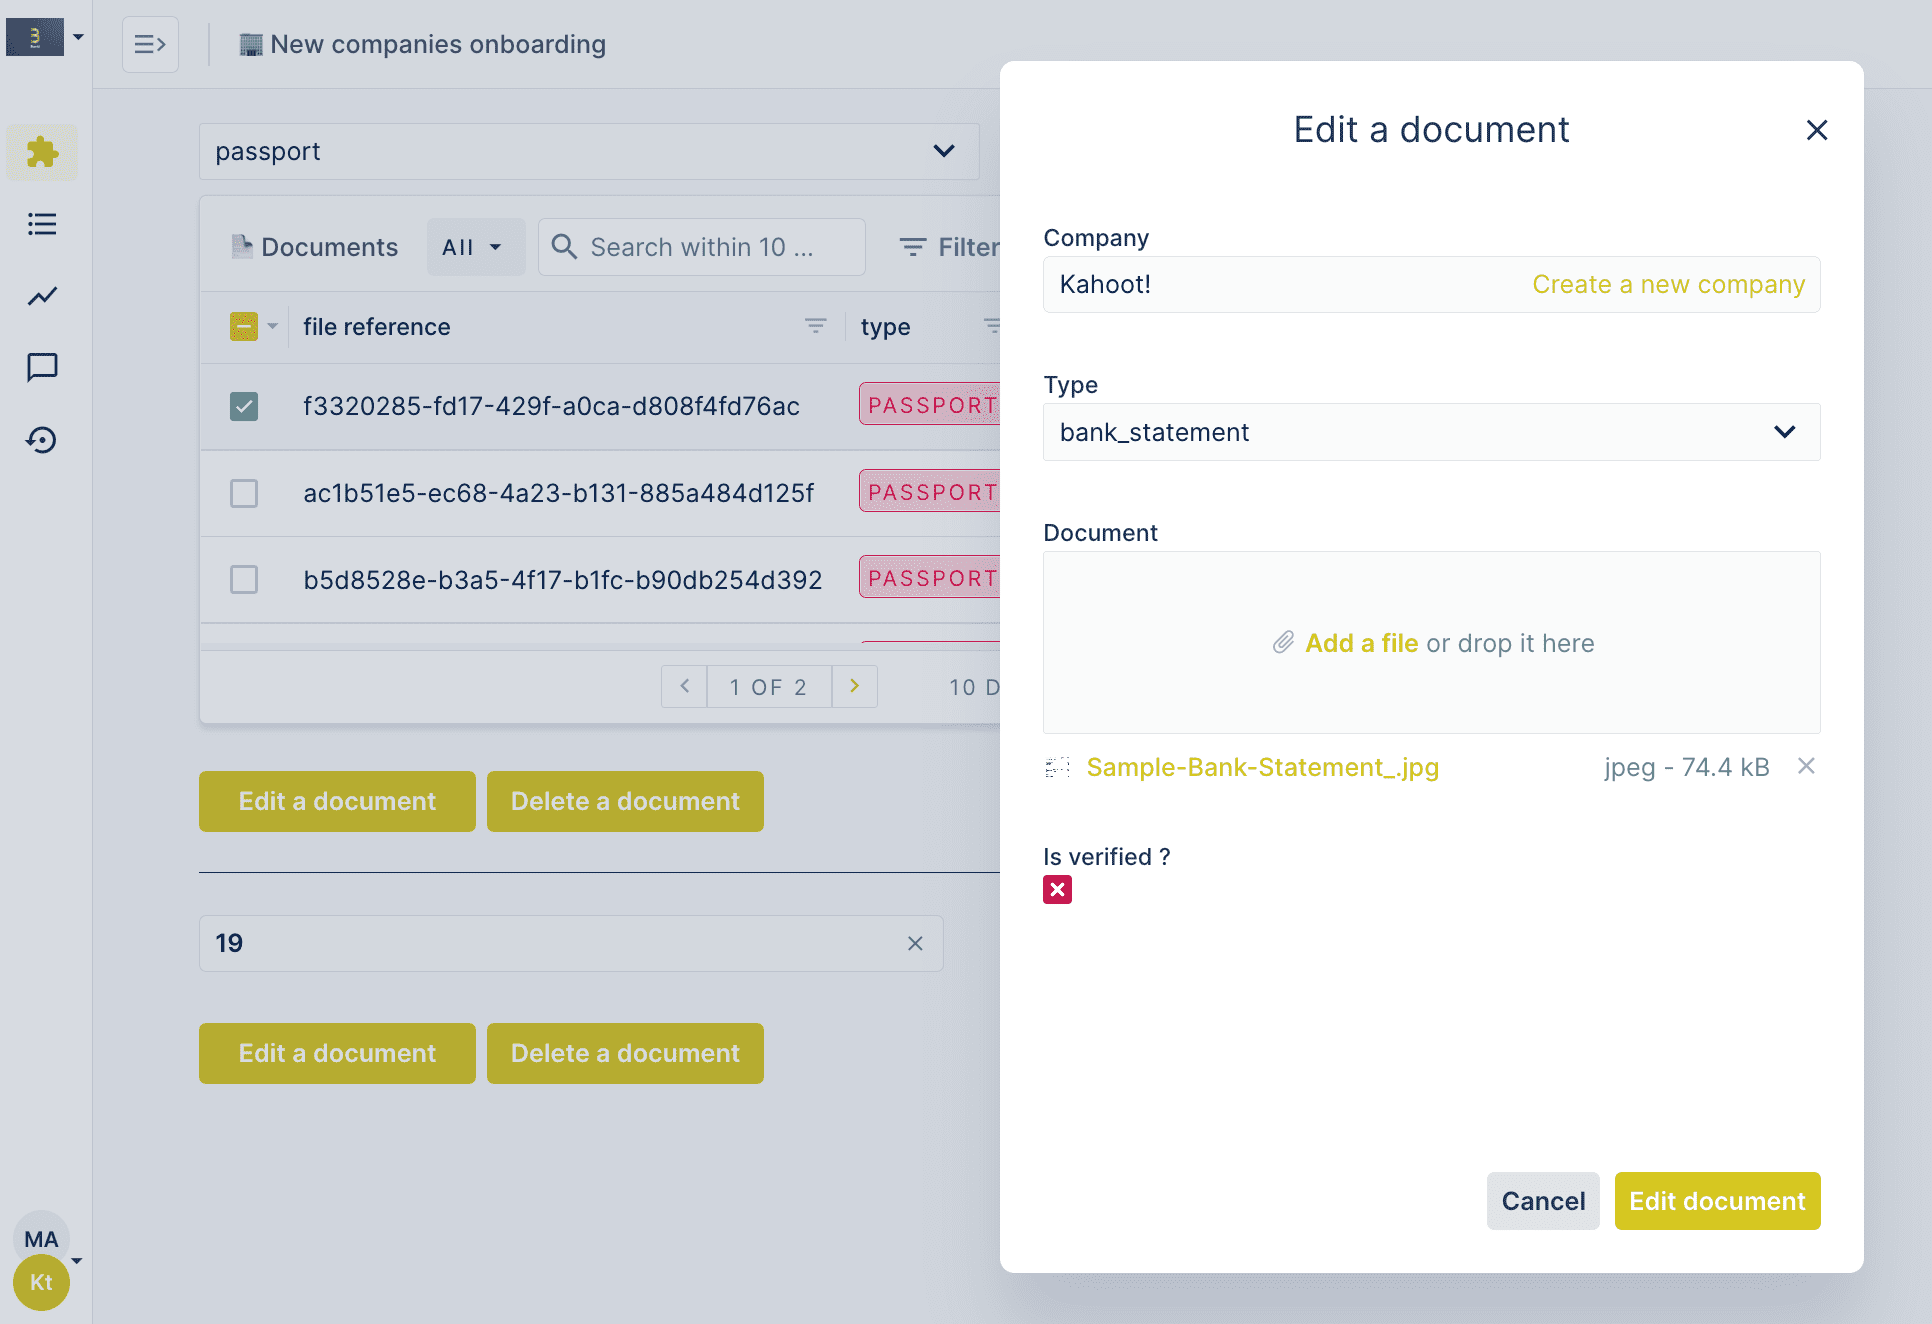Click f3320285-fd17-429f-a0ca-d808f4fd76ac reference

551,406
